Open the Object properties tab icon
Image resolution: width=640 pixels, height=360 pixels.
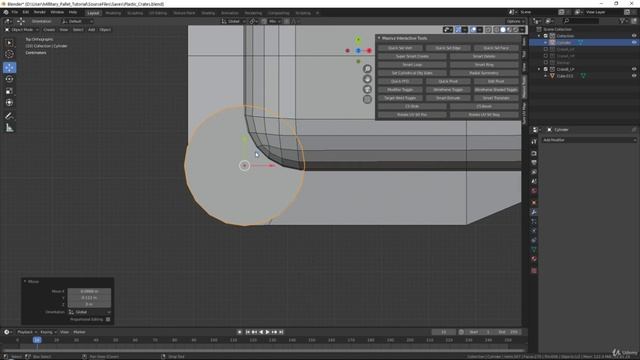pyautogui.click(x=534, y=203)
